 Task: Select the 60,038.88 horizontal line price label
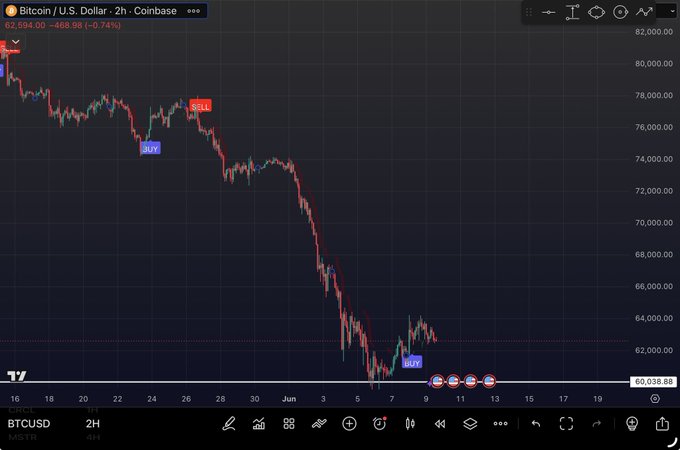[654, 382]
